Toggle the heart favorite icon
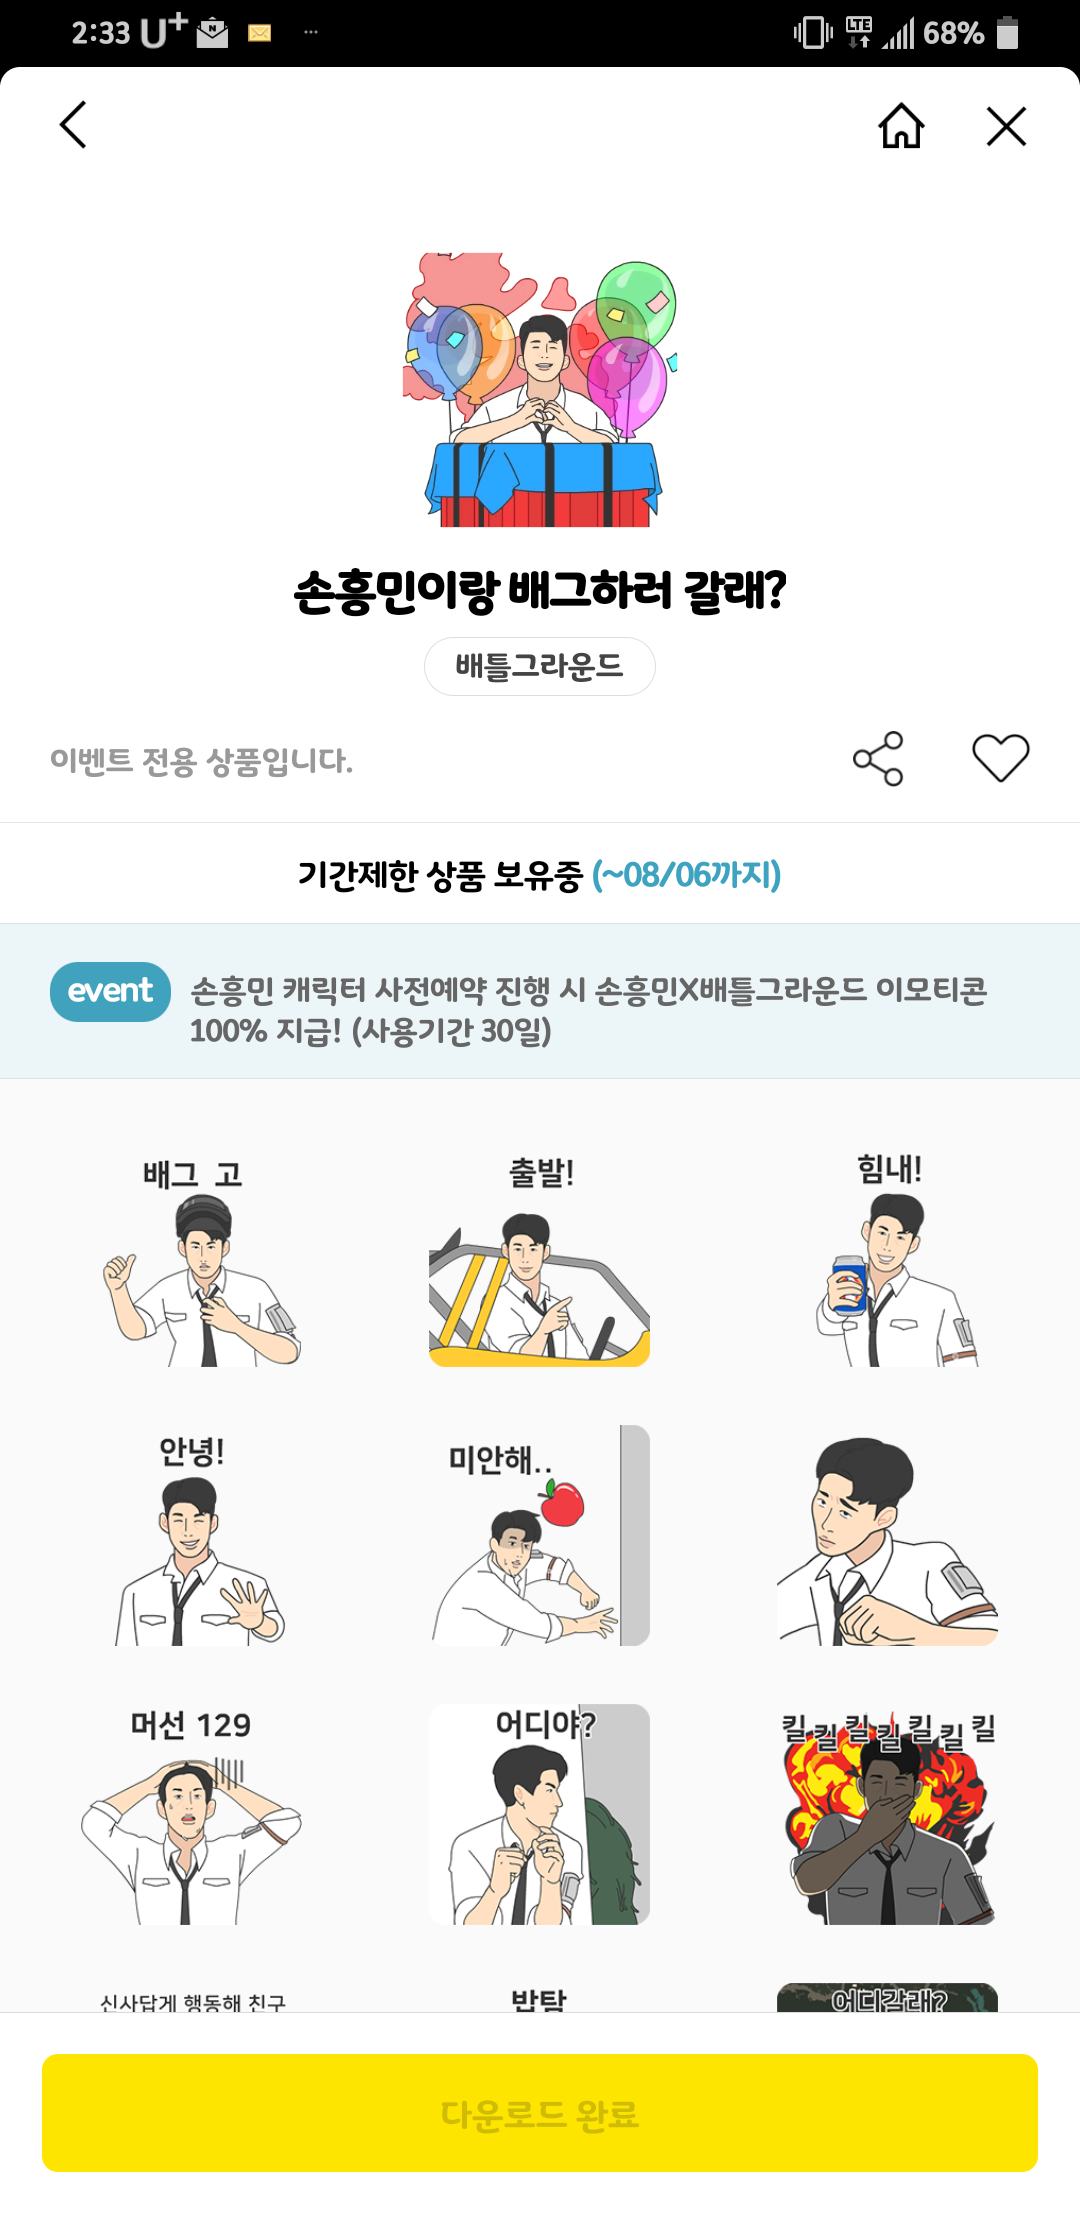The image size is (1080, 2214). pos(1001,758)
